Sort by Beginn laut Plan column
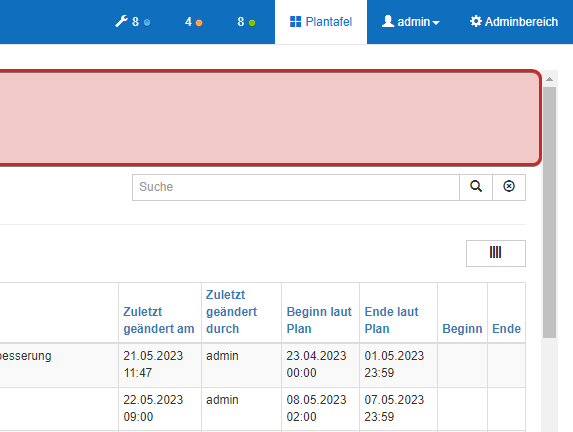573x432 pixels. [319, 320]
